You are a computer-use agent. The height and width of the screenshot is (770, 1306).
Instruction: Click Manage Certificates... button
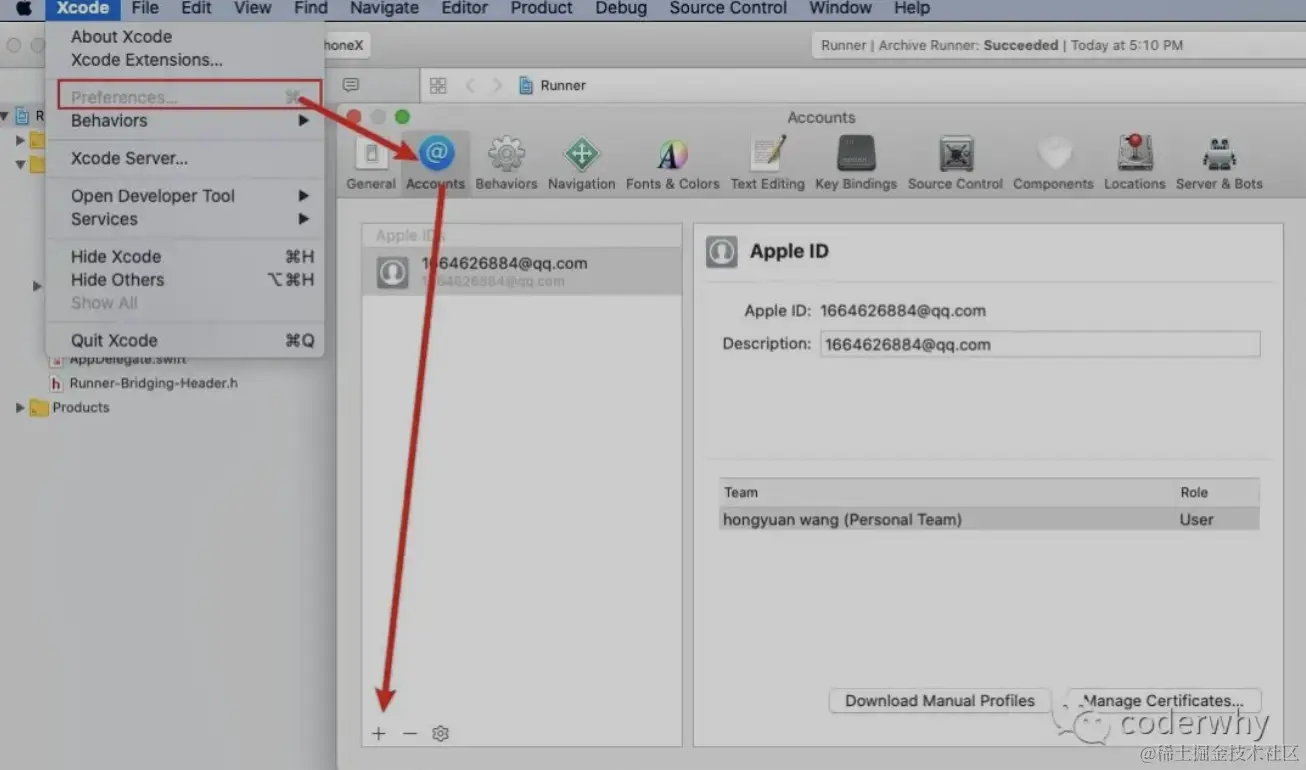(1163, 701)
